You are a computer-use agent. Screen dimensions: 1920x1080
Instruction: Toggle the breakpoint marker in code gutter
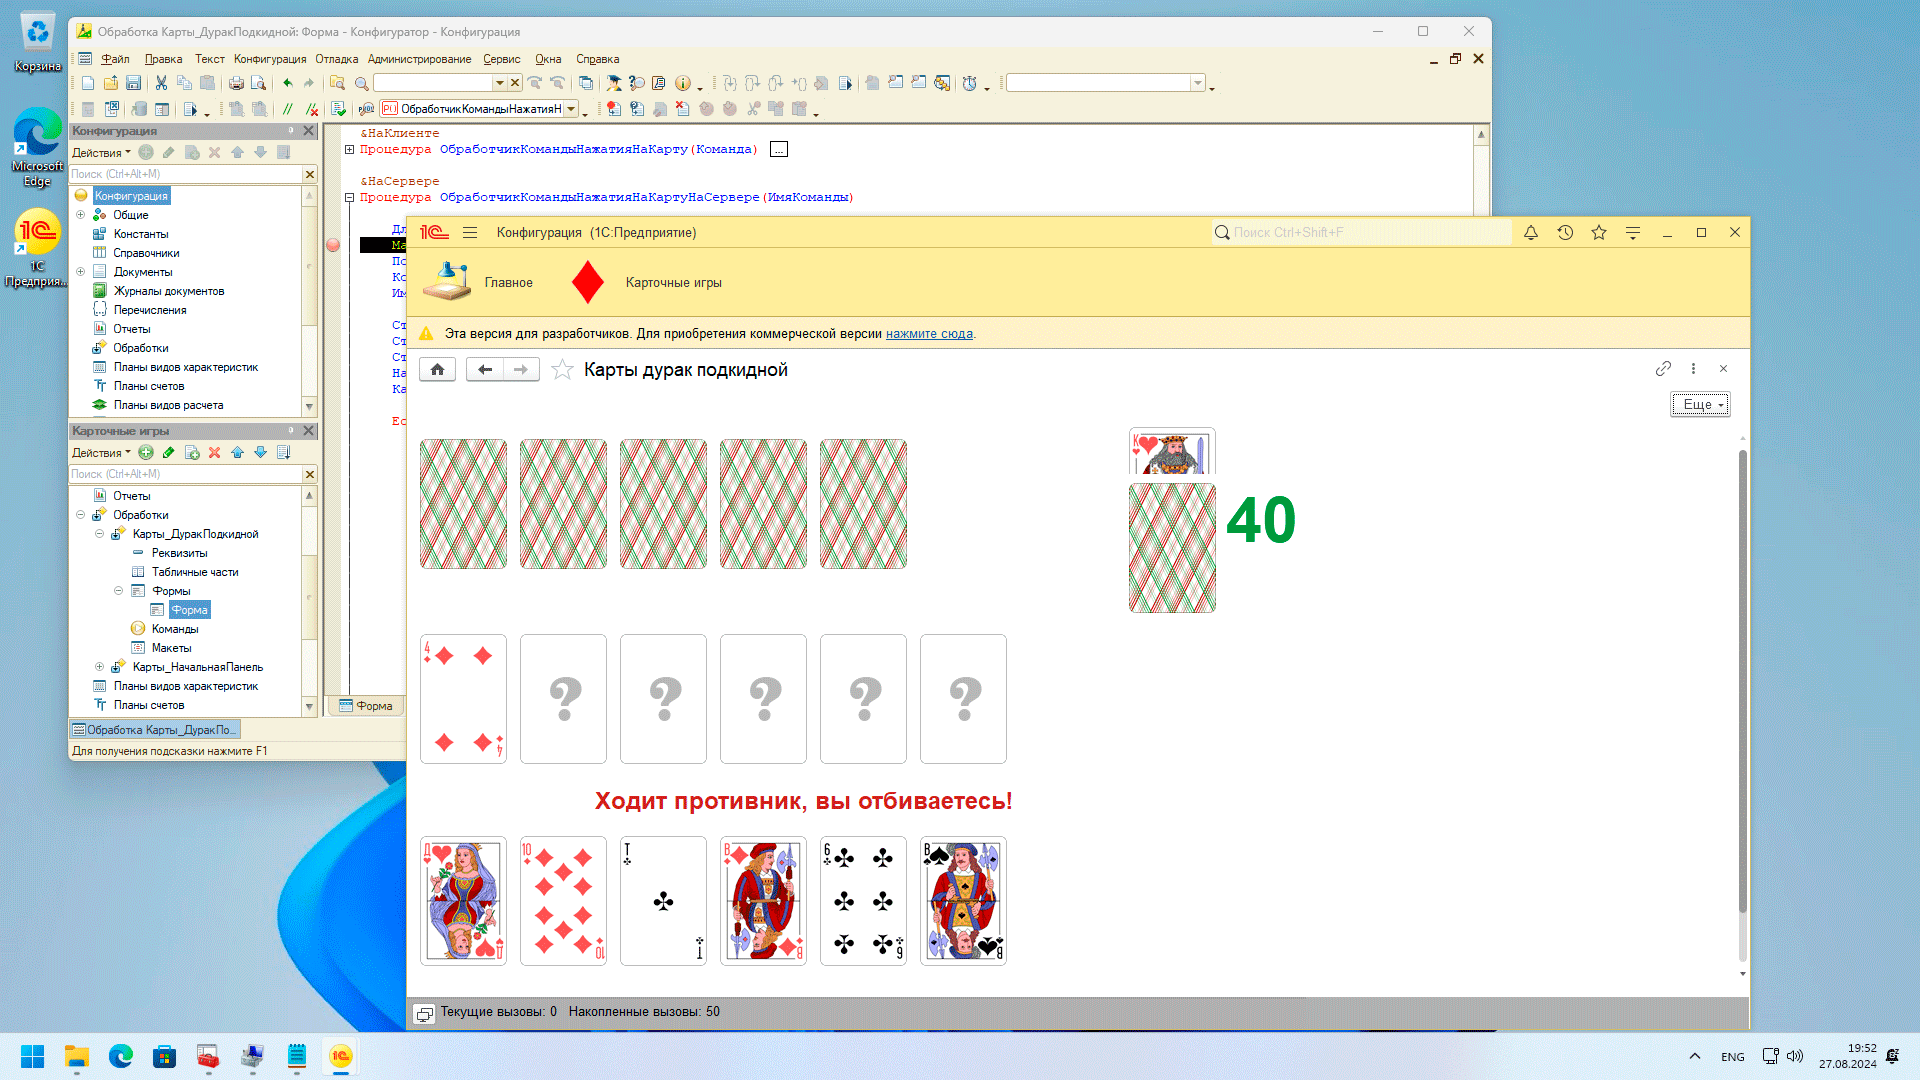333,245
